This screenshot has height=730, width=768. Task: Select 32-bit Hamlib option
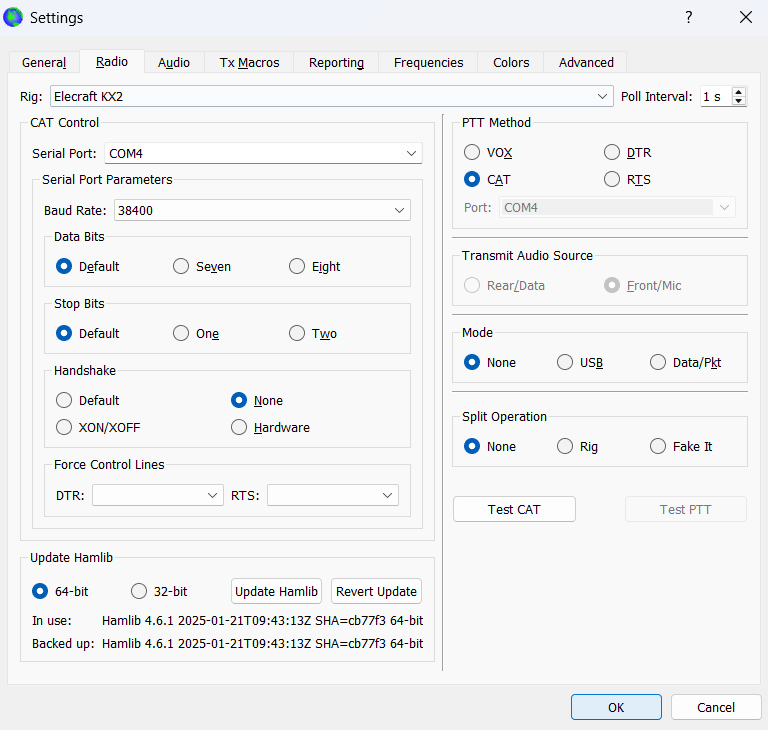tap(139, 591)
